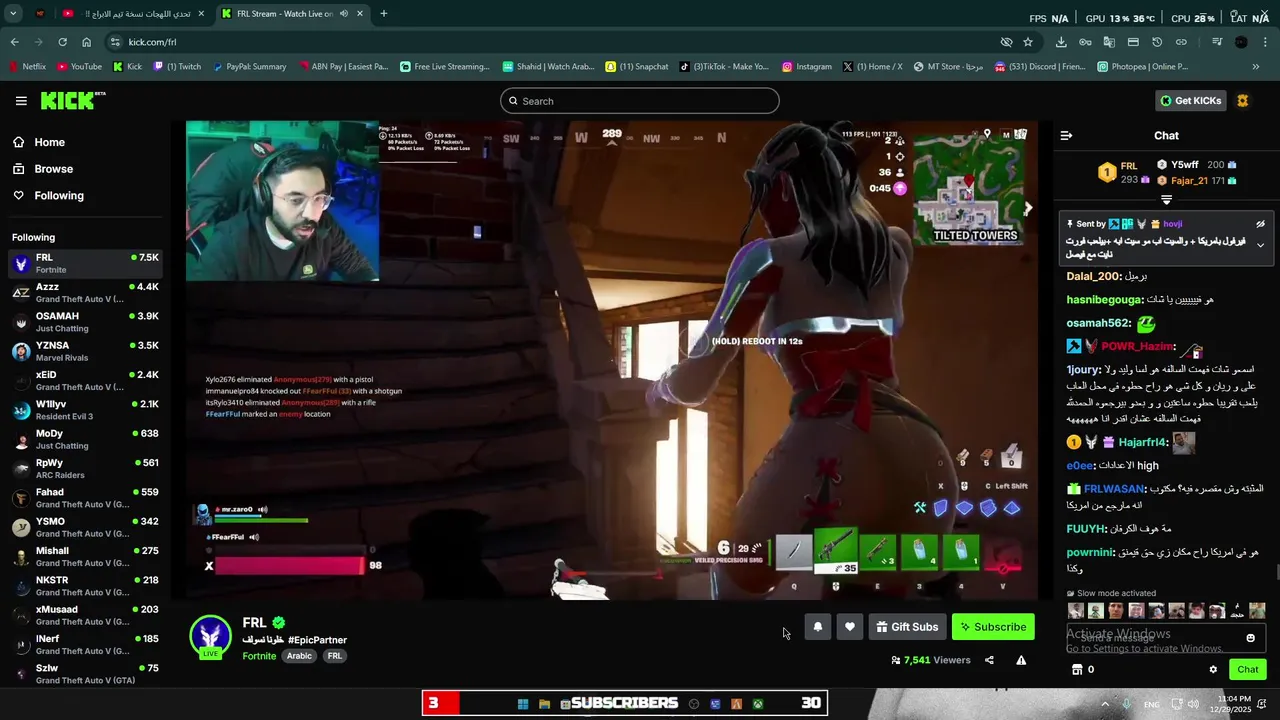Click the Get KICKs button

point(1190,101)
